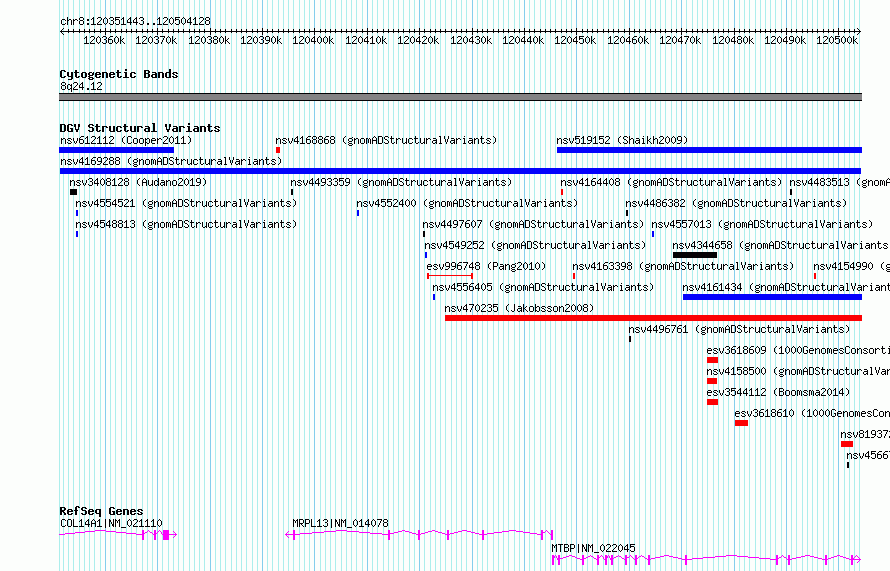Select the red esv3618610 variant bar

(x=741, y=423)
